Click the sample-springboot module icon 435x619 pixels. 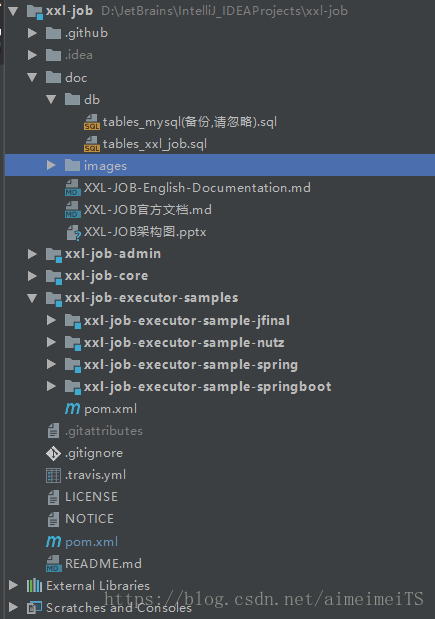pos(73,387)
